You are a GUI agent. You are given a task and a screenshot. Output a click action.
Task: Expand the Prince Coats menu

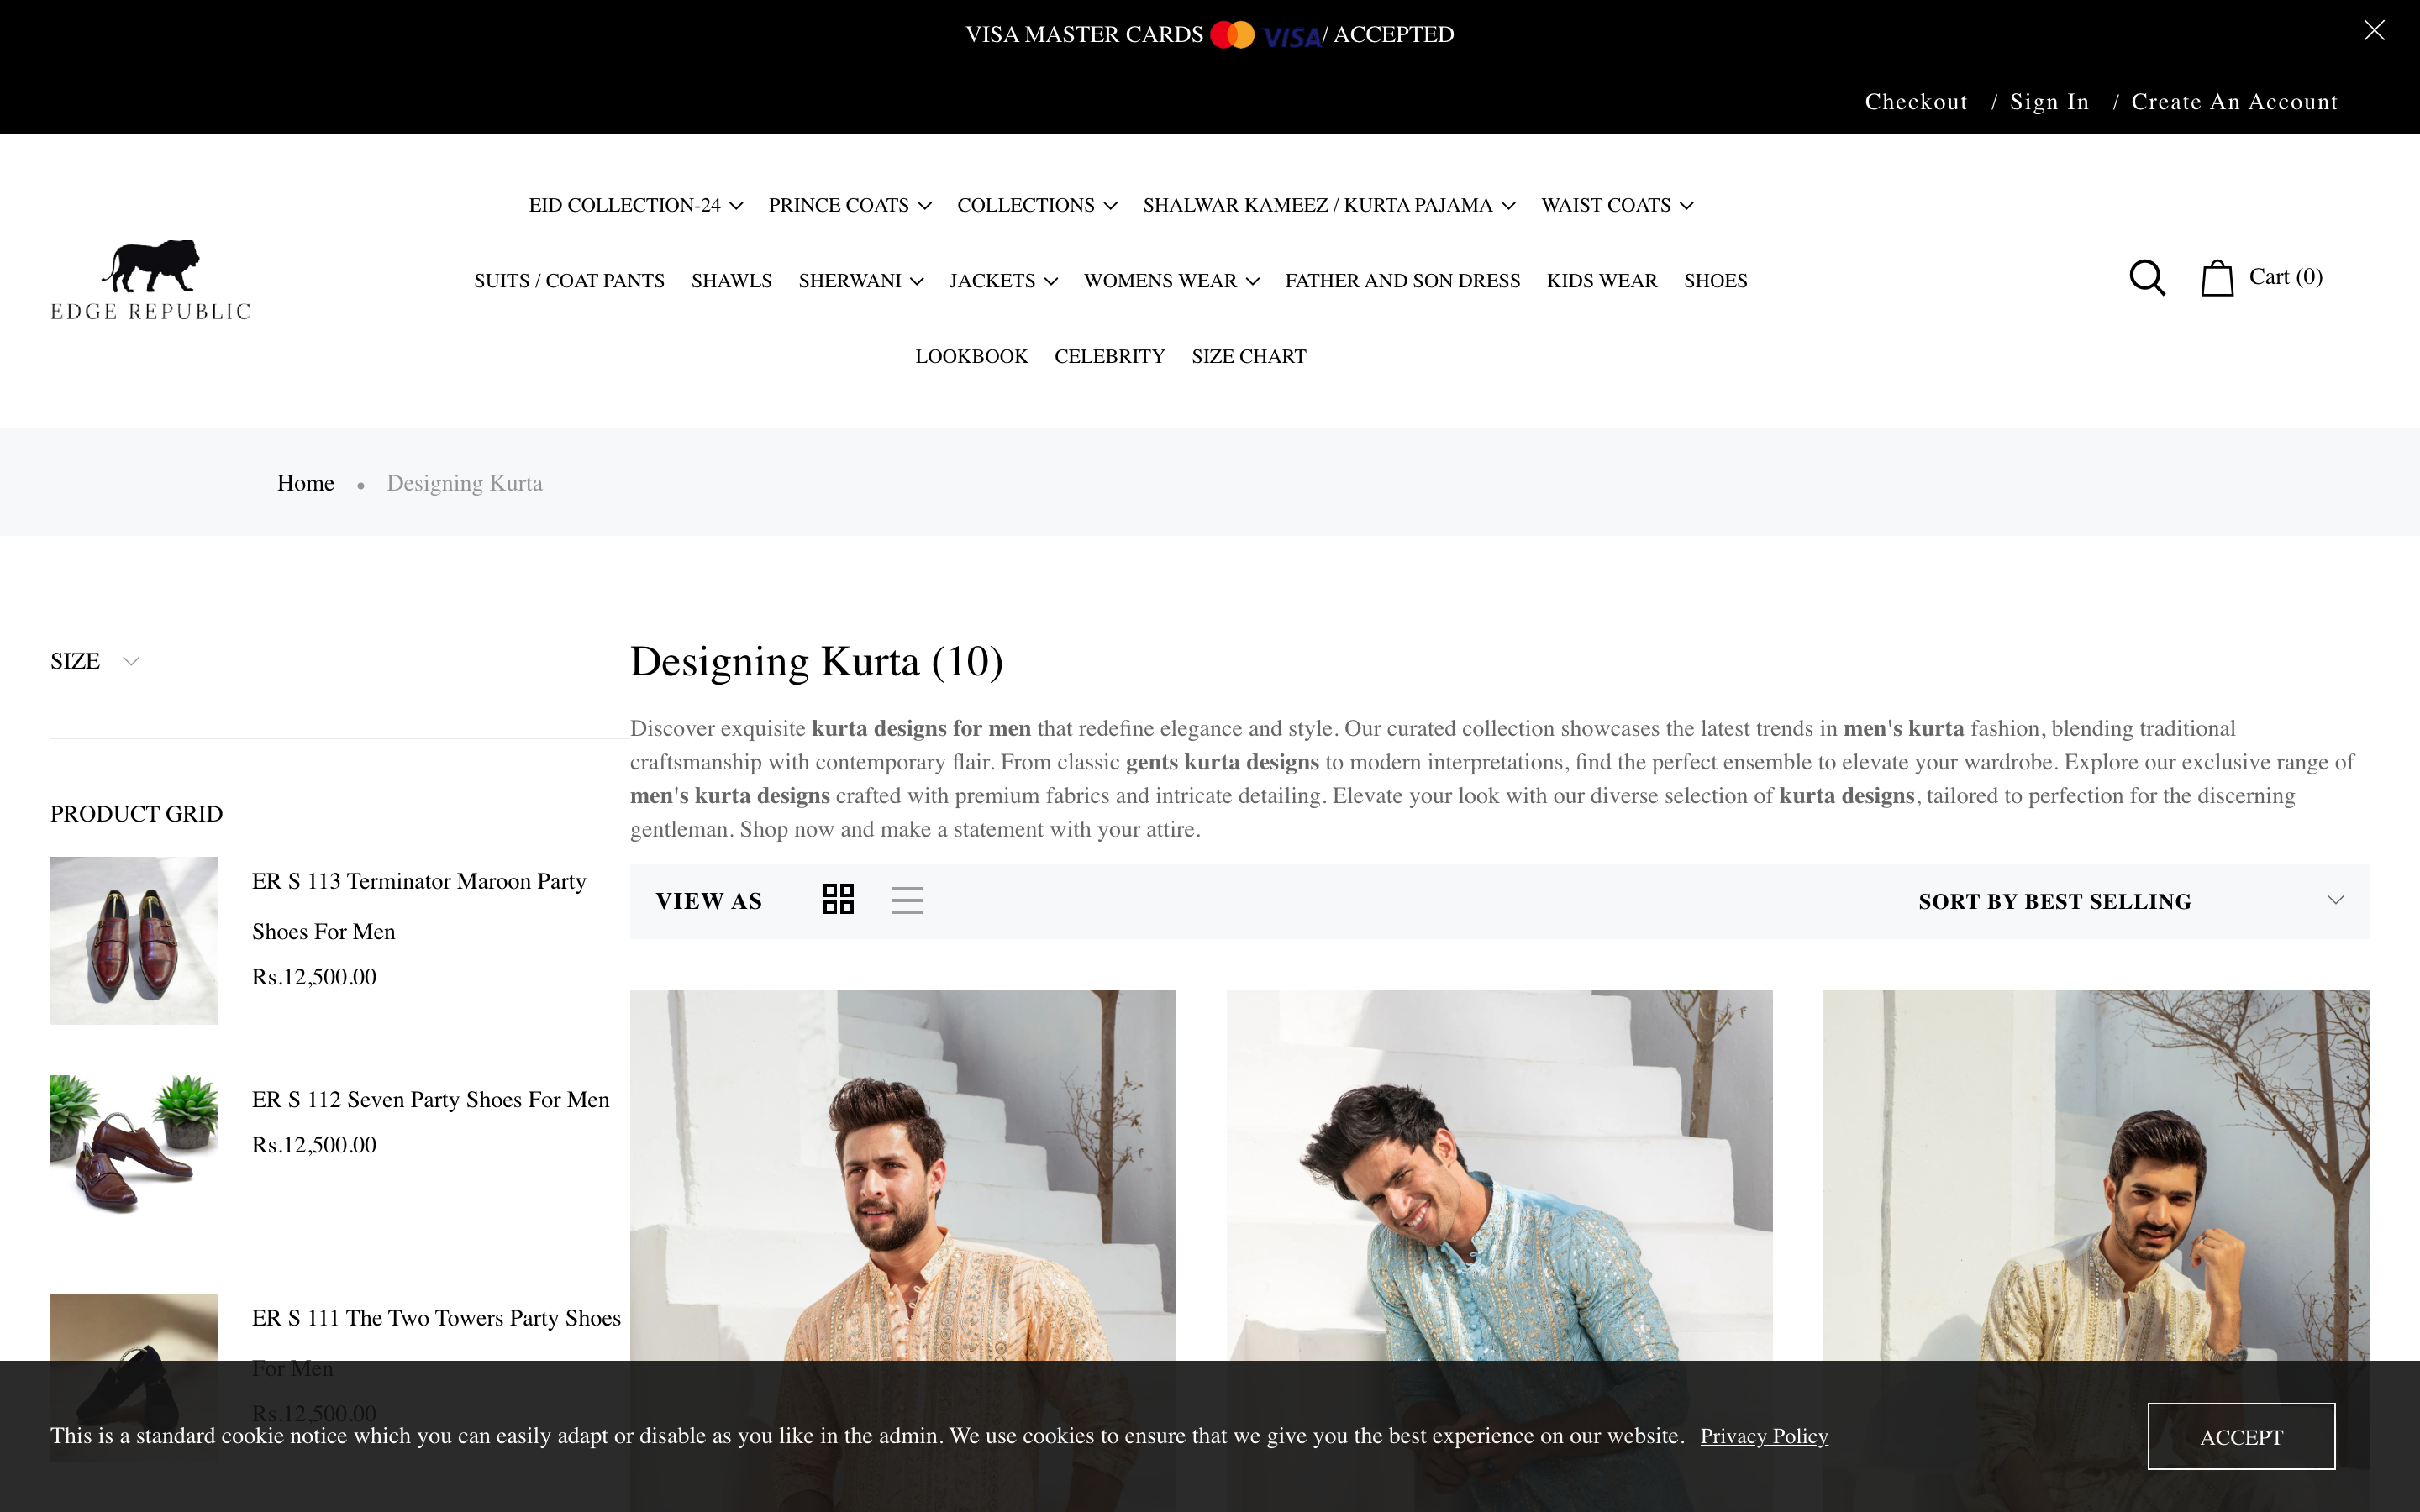(x=850, y=205)
